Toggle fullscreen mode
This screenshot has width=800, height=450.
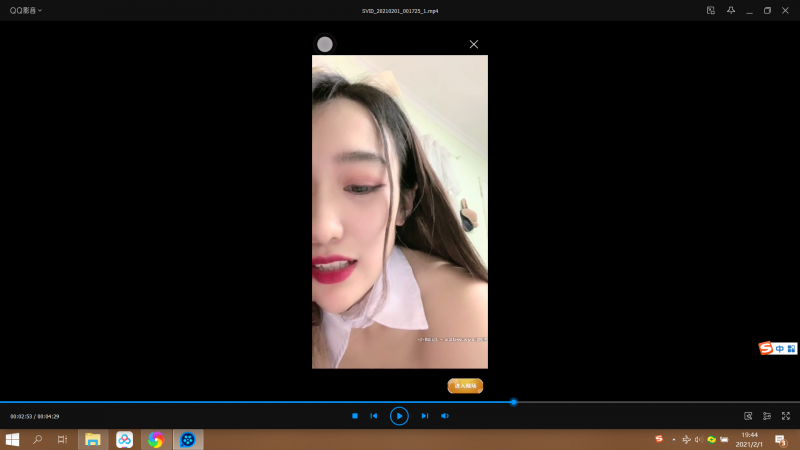(x=786, y=416)
